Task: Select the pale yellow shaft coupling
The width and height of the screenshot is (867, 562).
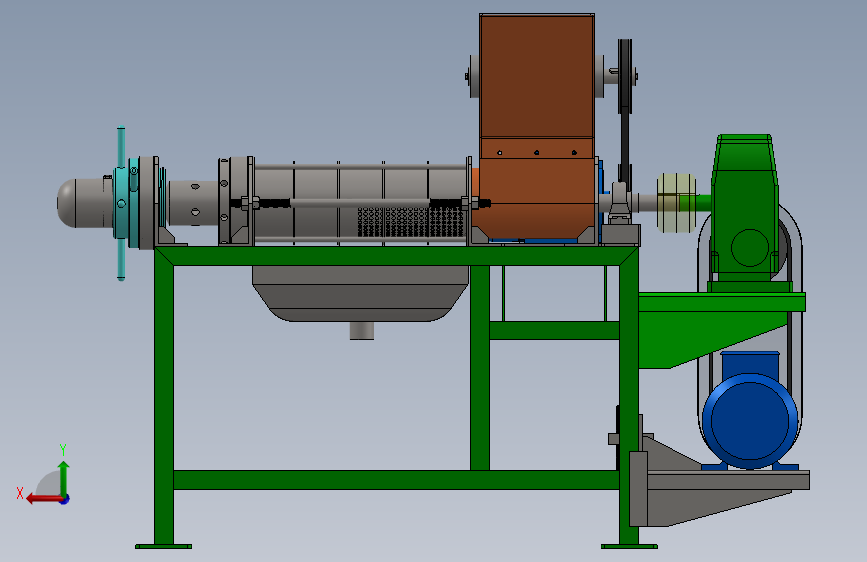Action: pyautogui.click(x=676, y=202)
